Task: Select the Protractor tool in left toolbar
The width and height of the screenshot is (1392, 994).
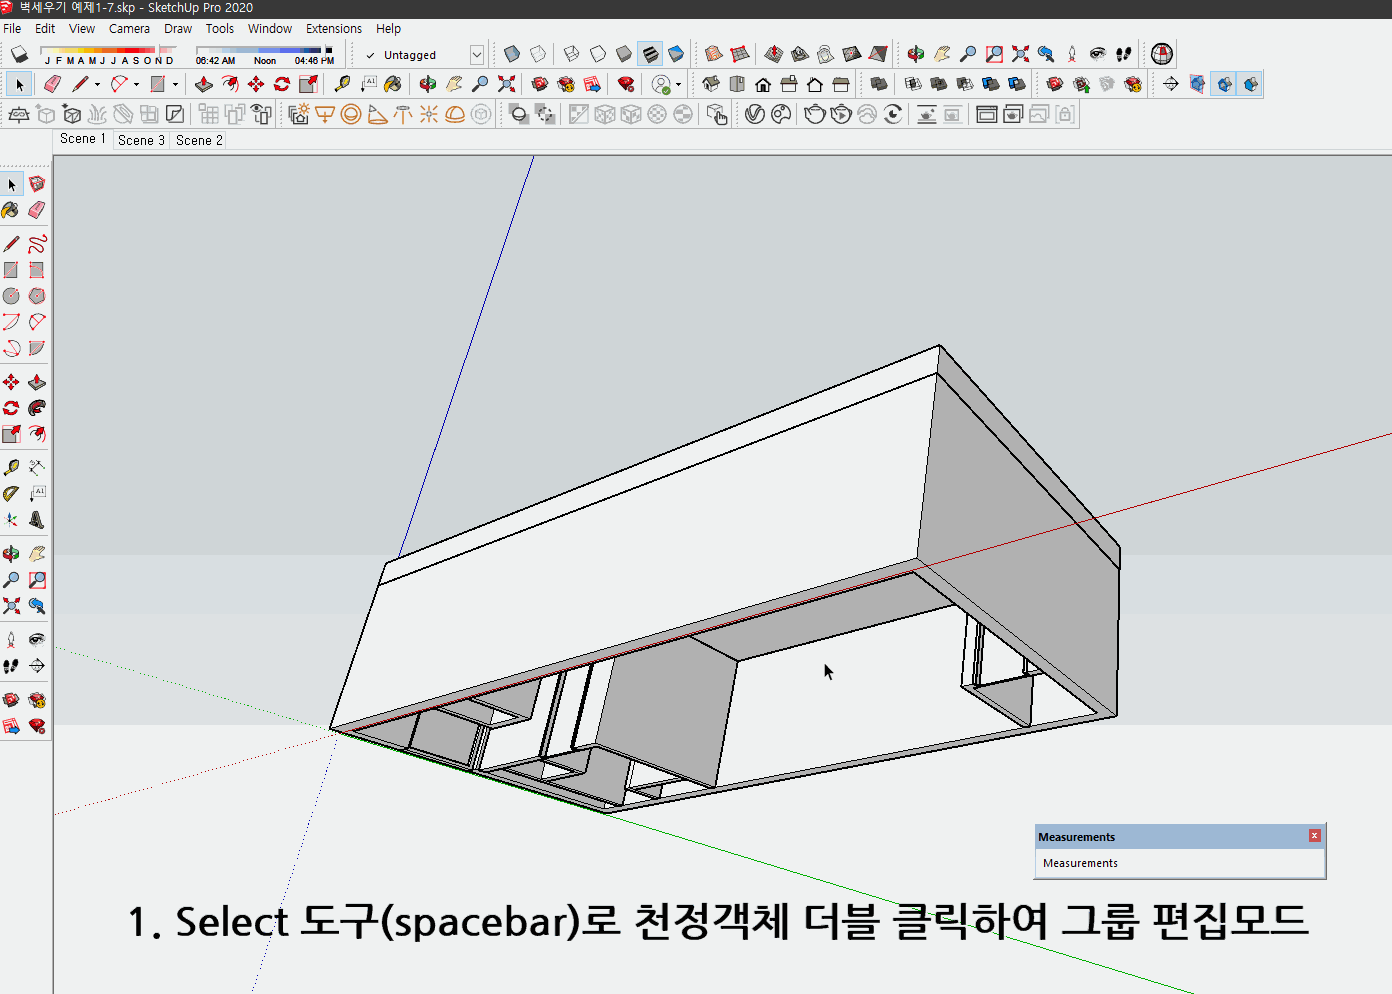Action: pyautogui.click(x=11, y=494)
